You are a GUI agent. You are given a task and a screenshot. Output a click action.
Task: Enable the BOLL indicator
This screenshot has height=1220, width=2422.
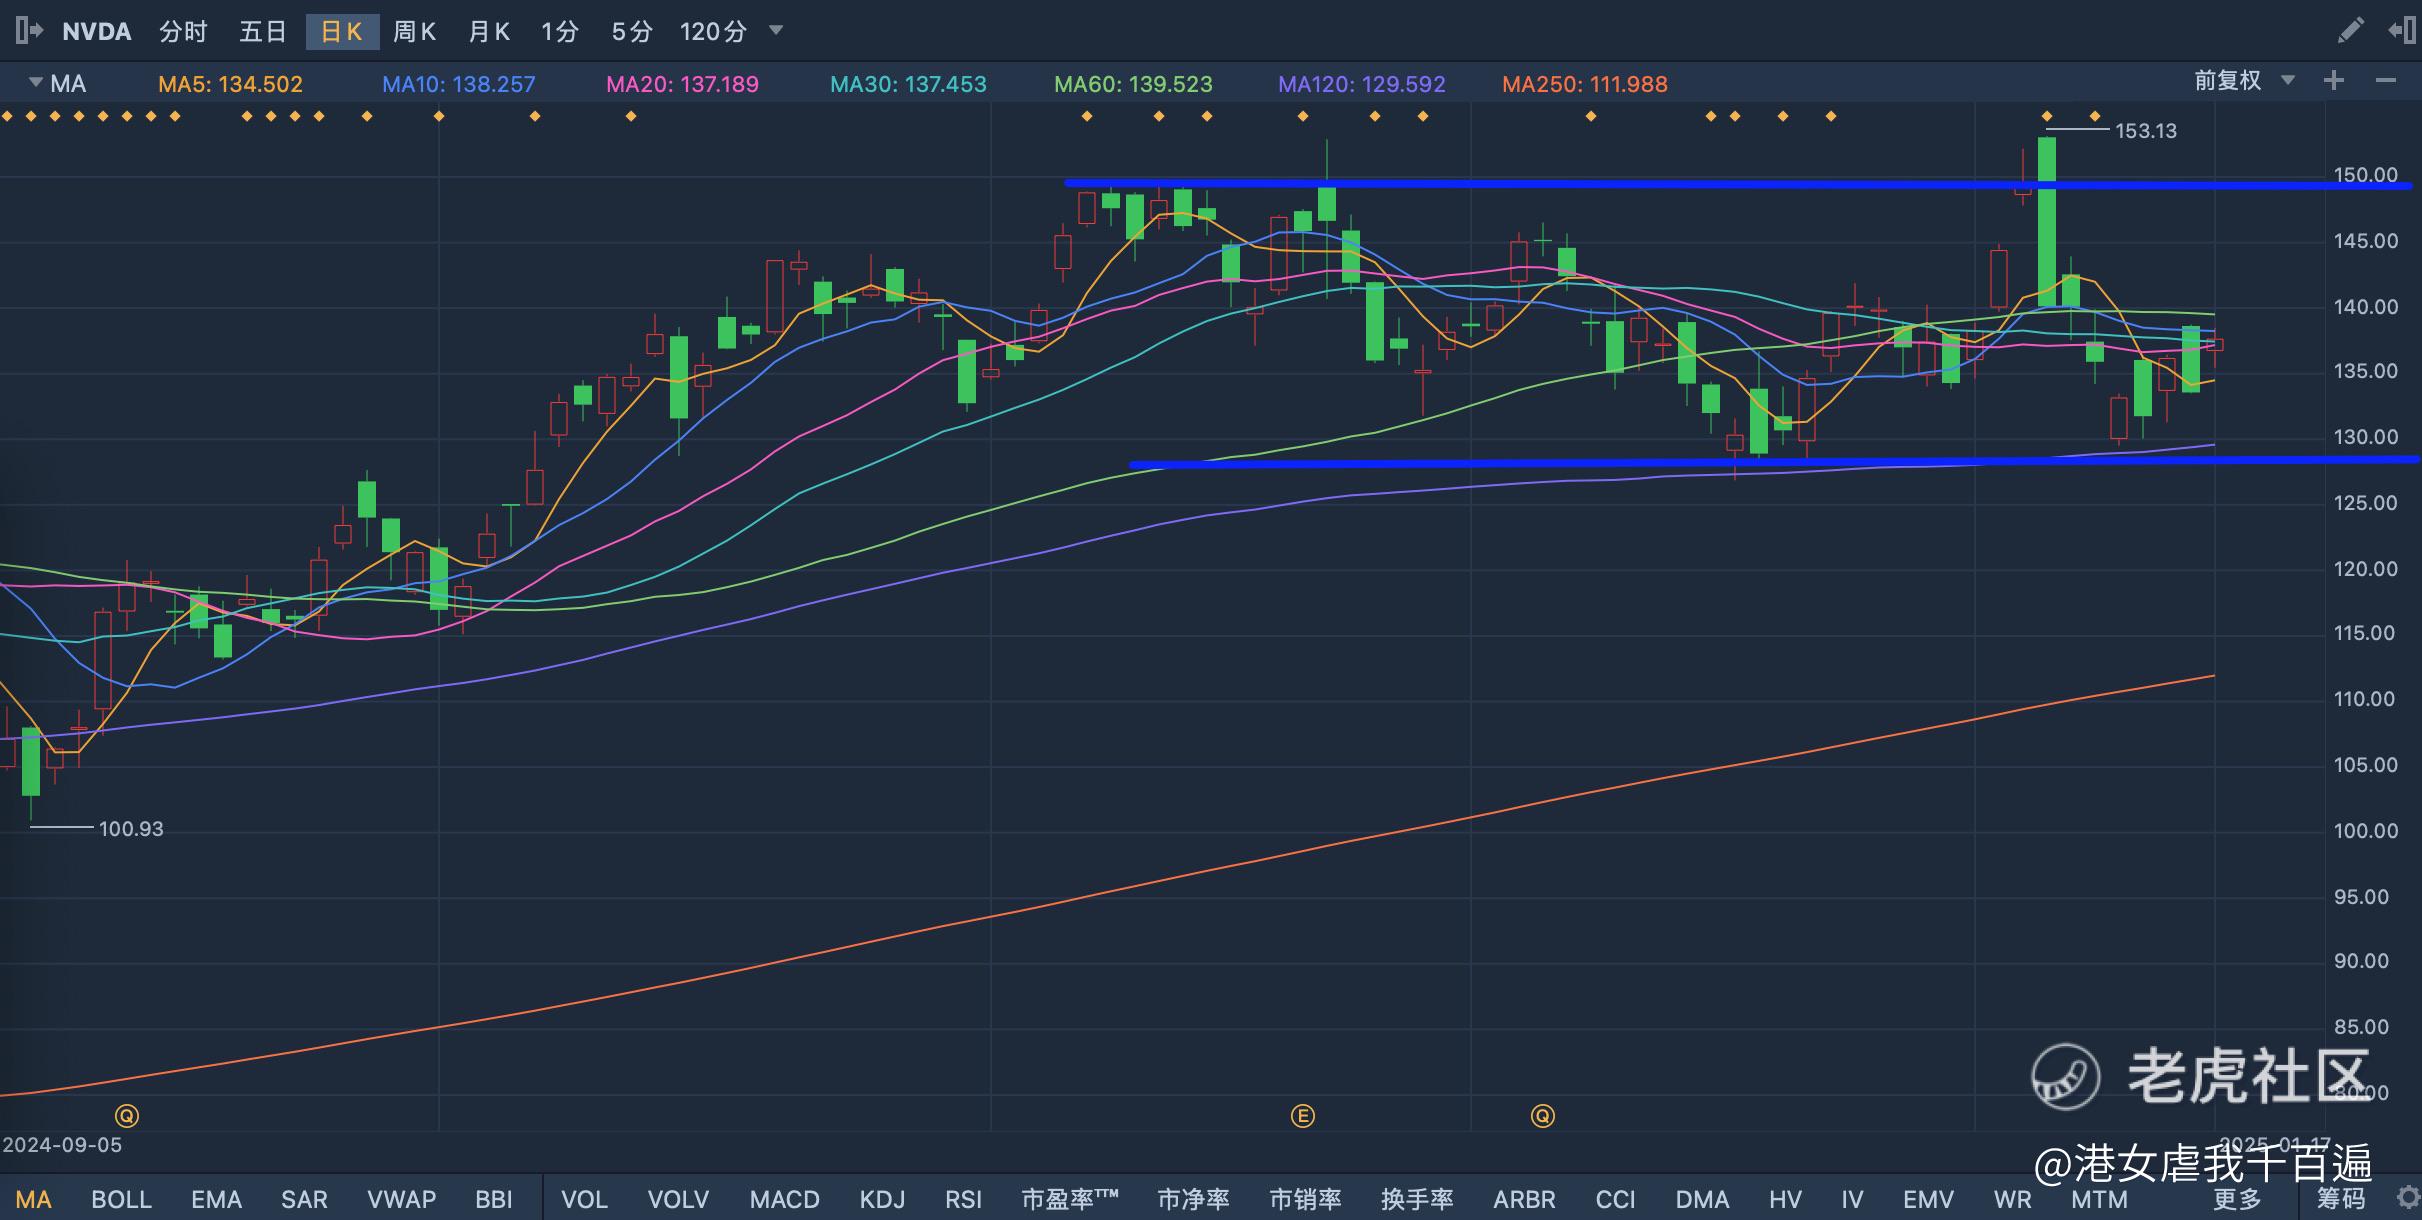tap(121, 1199)
